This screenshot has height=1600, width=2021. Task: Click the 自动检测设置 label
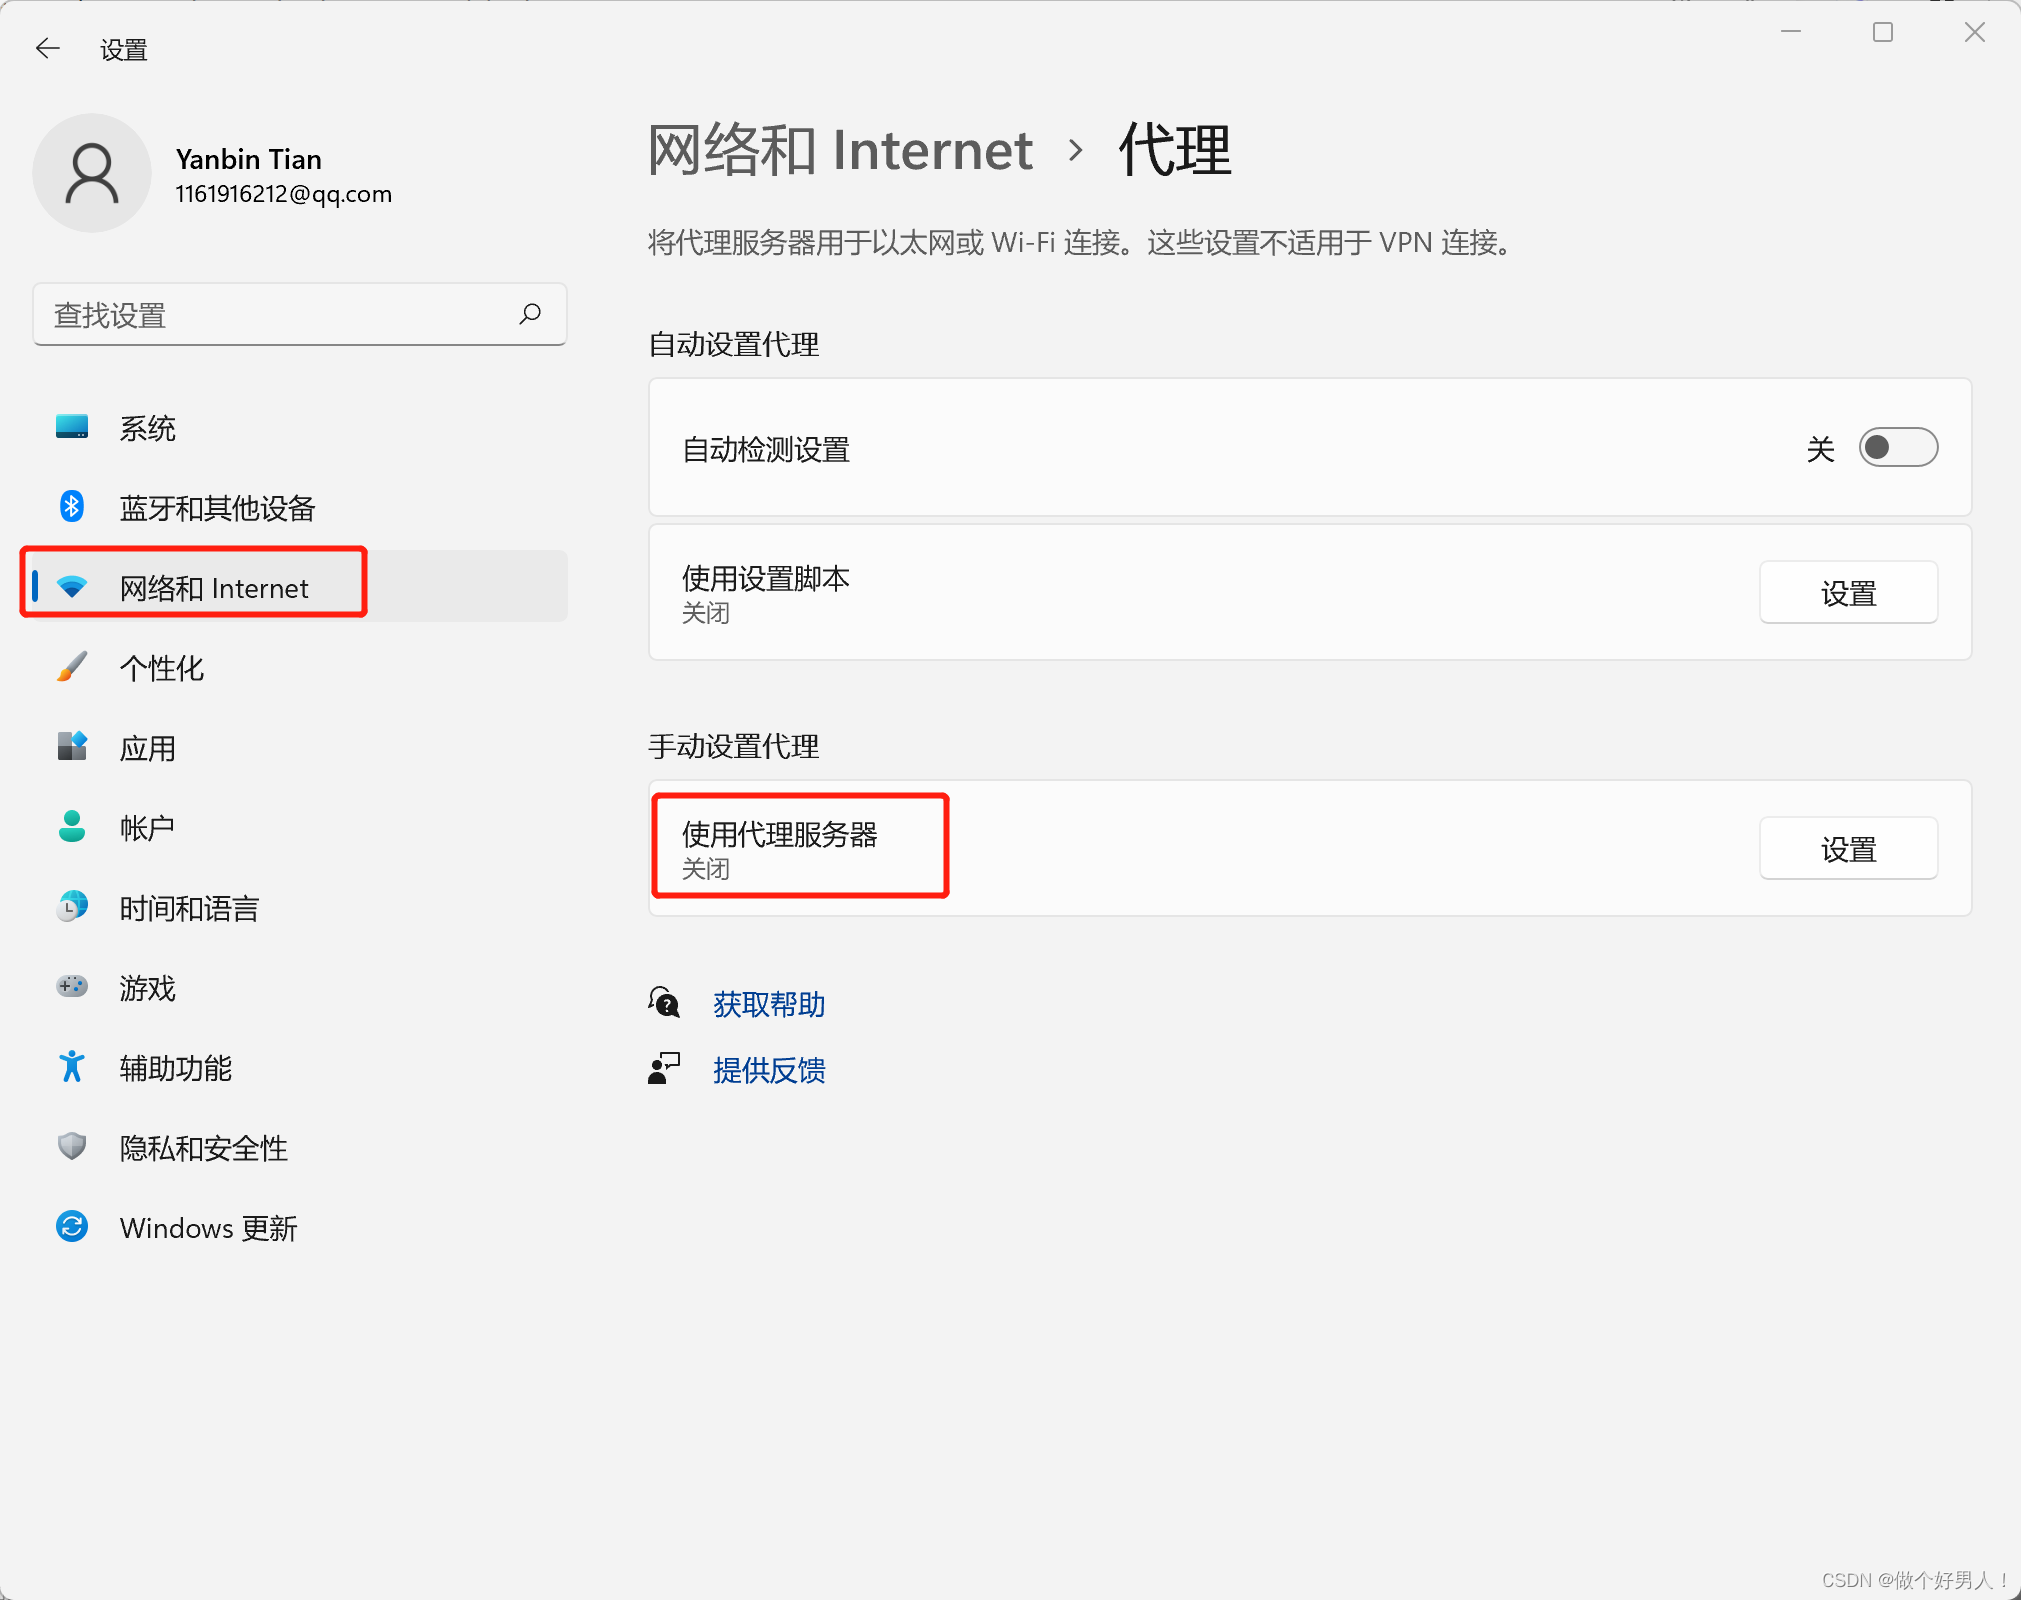tap(766, 449)
